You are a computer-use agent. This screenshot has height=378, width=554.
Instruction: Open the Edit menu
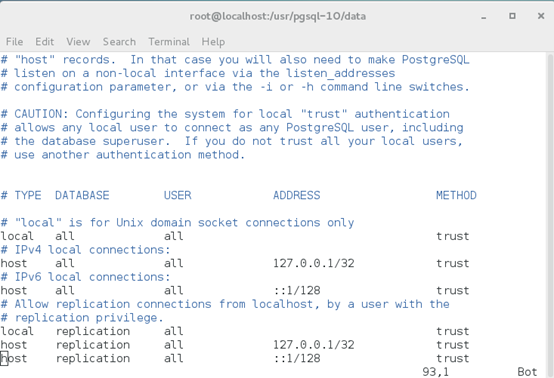tap(45, 42)
